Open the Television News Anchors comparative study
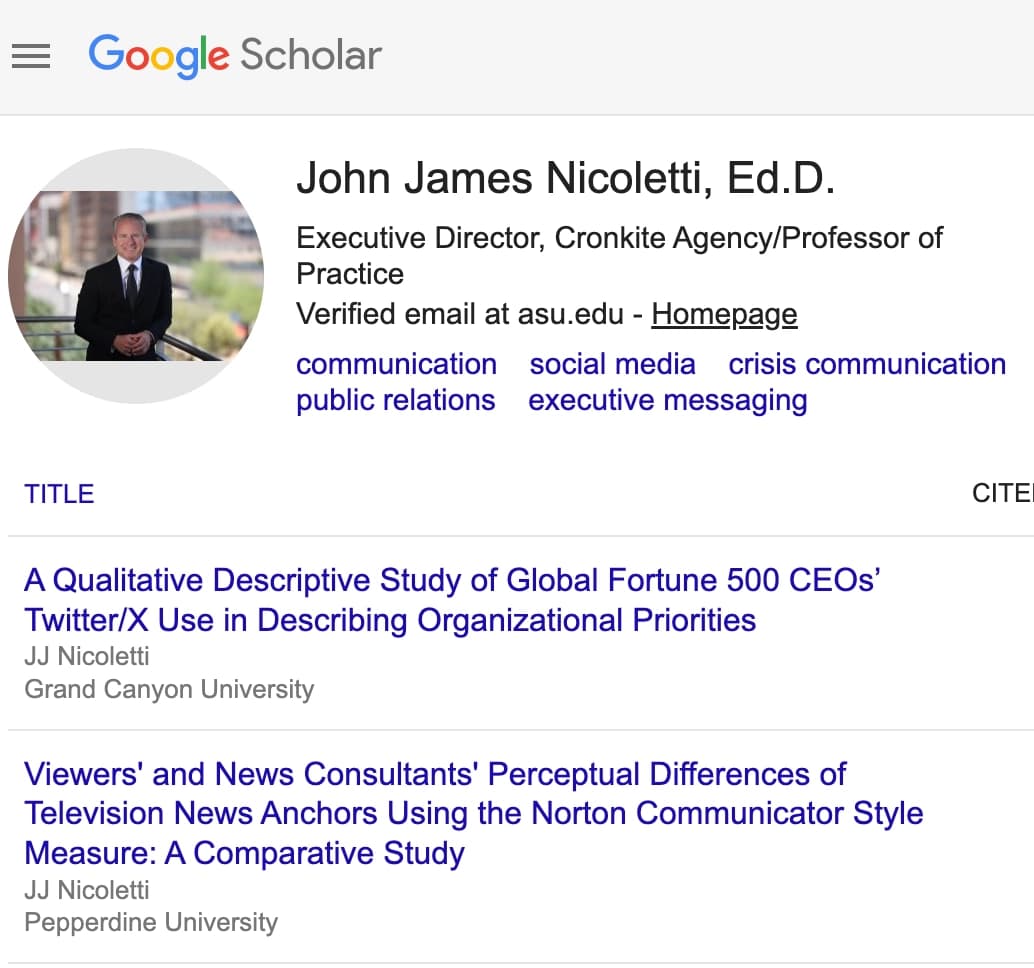The image size is (1034, 968). click(x=472, y=813)
